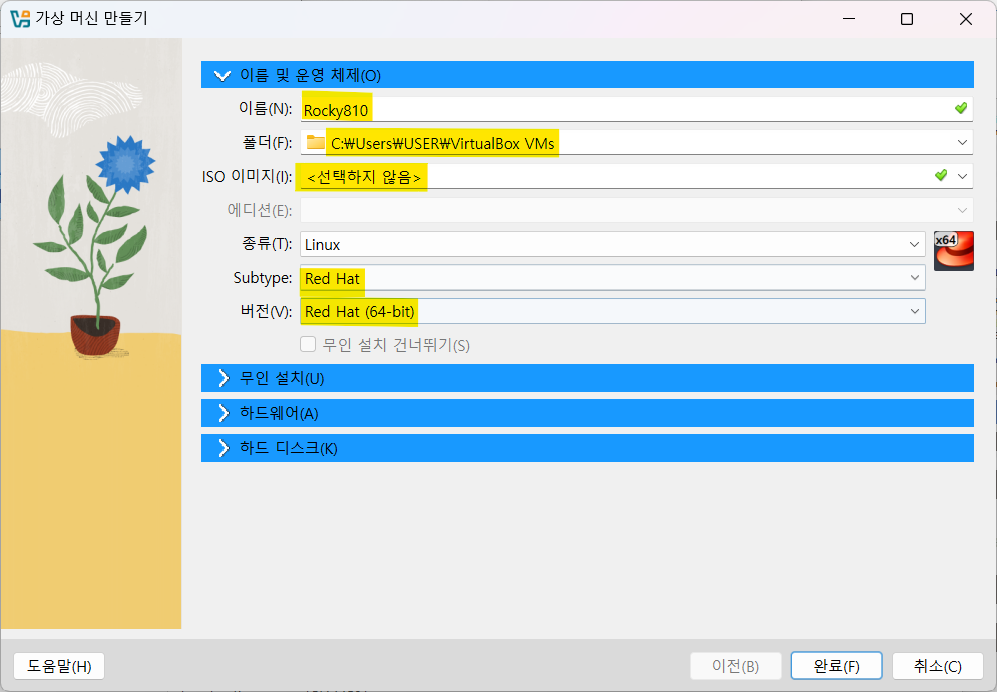Click the ISO 이미지(I): label

247,176
